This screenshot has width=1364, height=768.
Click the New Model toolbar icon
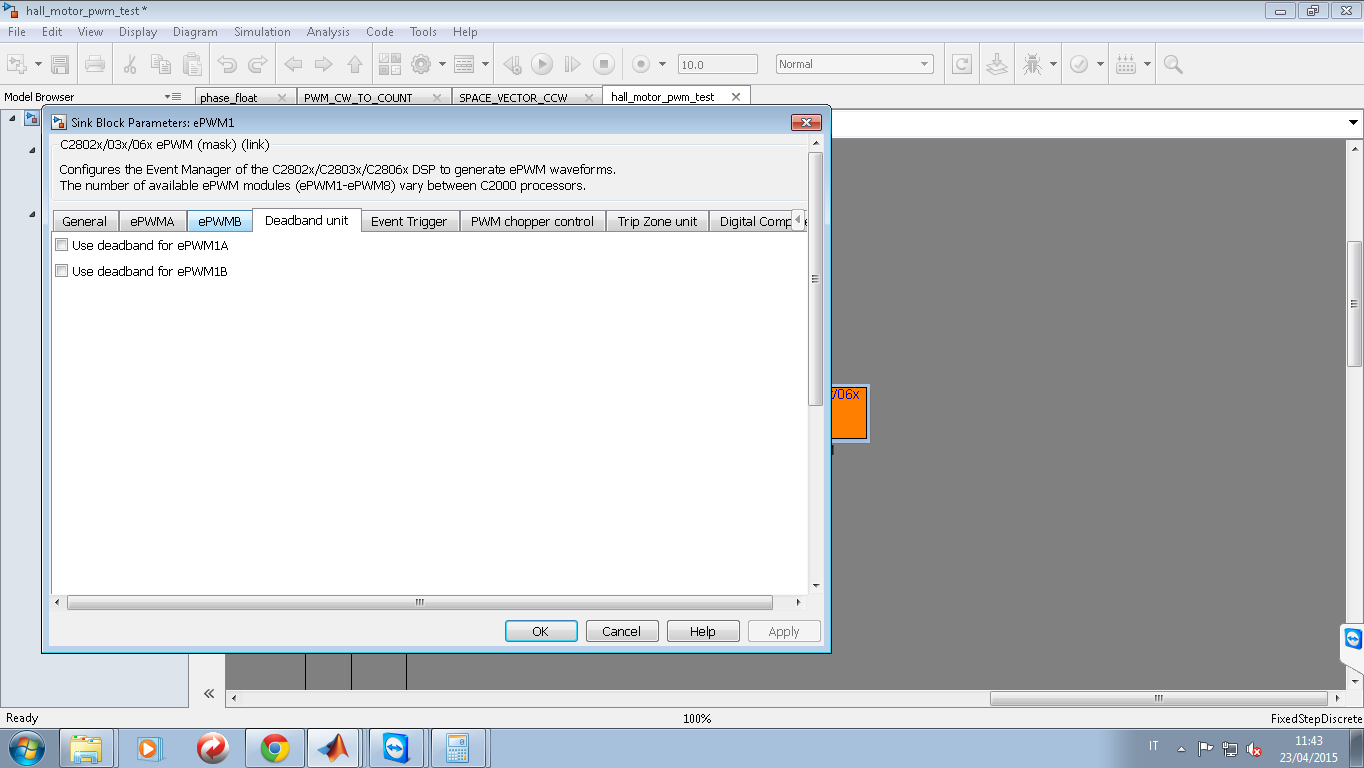pyautogui.click(x=17, y=64)
